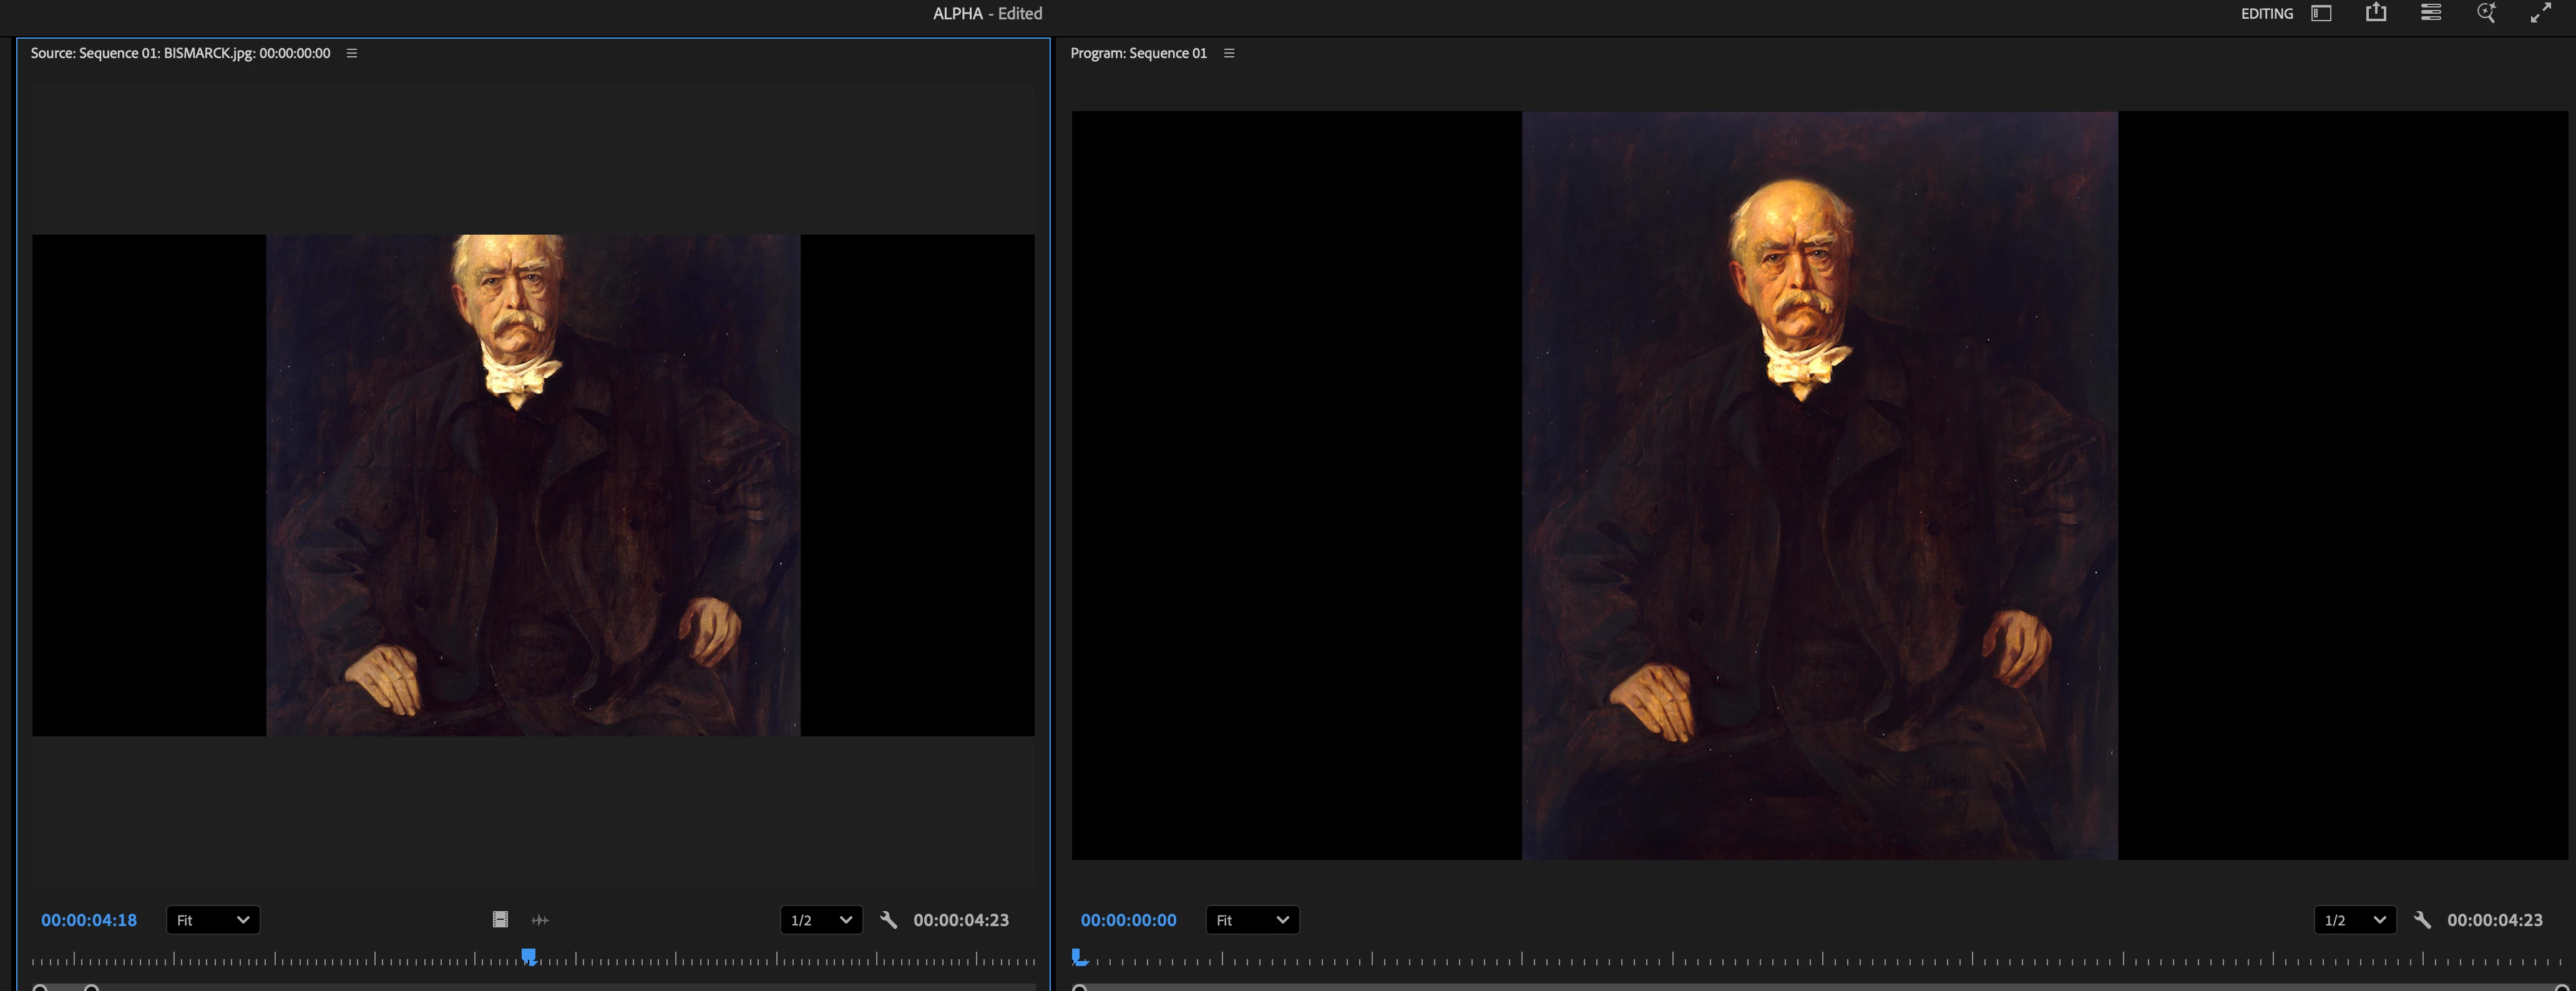Image resolution: width=2576 pixels, height=991 pixels.
Task: Open Source monitor wrench settings
Action: pos(888,920)
